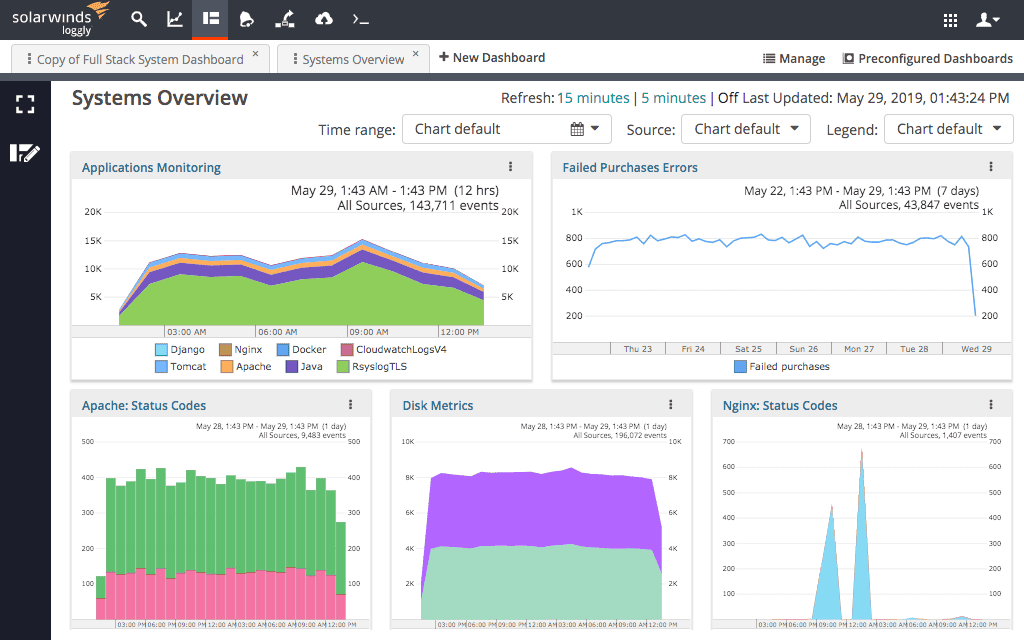The height and width of the screenshot is (640, 1024).
Task: Click the edit dashboard icon in the sidebar
Action: (25, 152)
